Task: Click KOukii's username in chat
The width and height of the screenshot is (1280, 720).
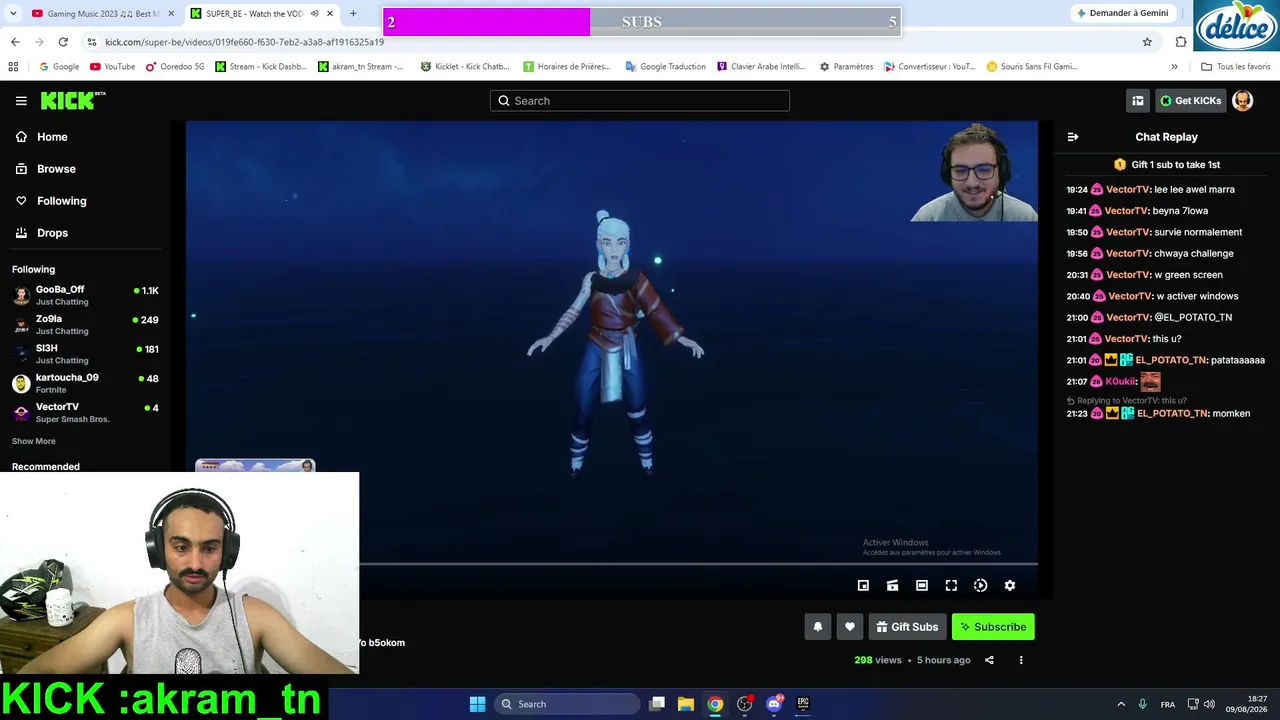Action: coord(1120,381)
